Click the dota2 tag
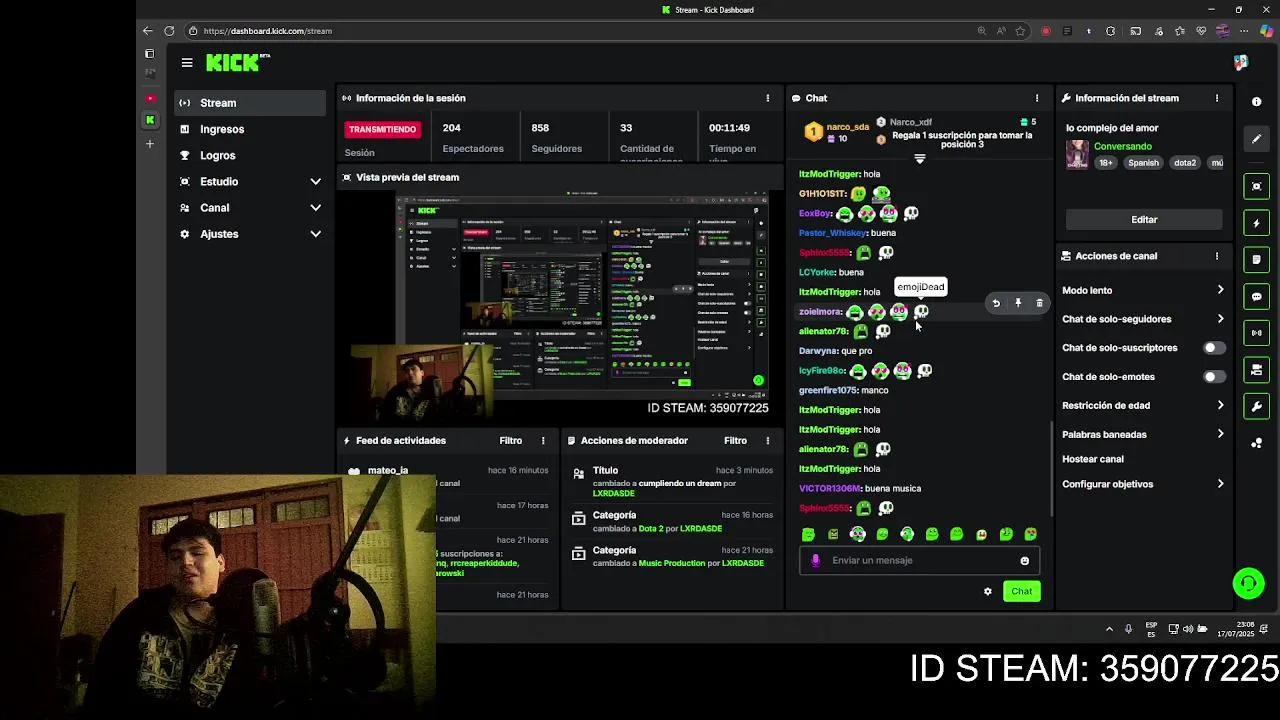1280x720 pixels. point(1185,163)
